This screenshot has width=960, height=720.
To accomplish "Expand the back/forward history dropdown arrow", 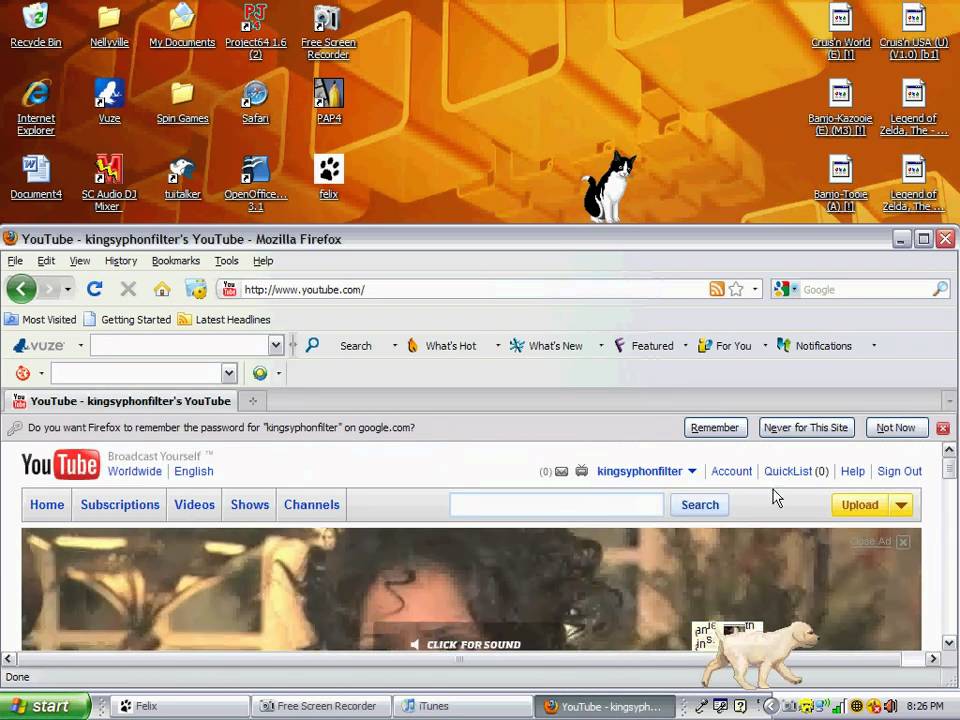I will tap(68, 289).
